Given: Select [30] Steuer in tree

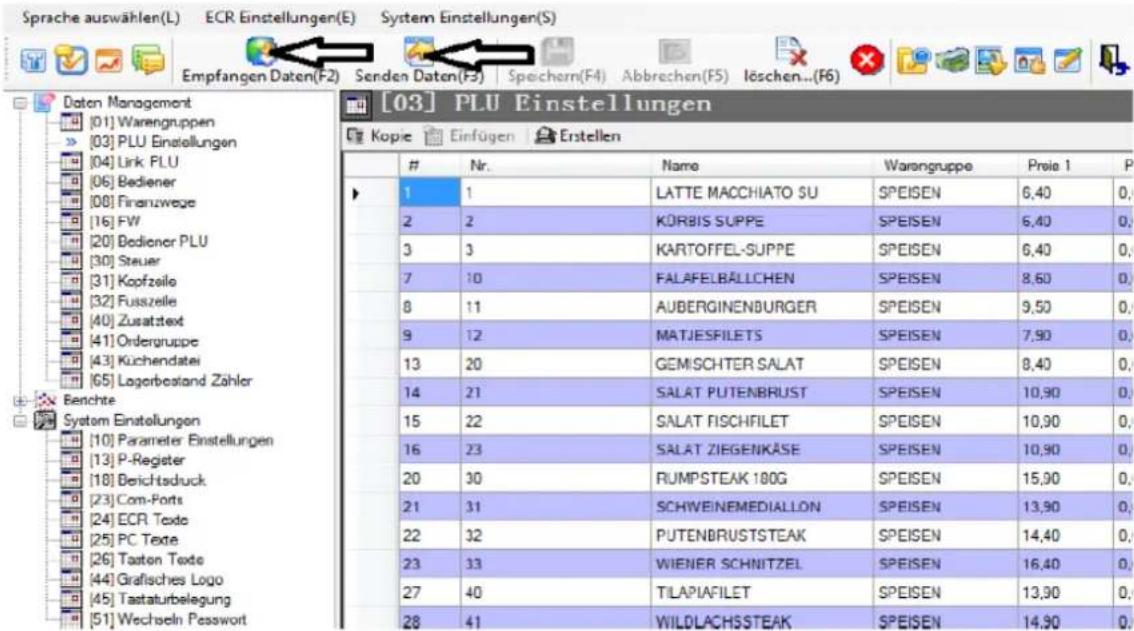Looking at the screenshot, I should point(124,261).
